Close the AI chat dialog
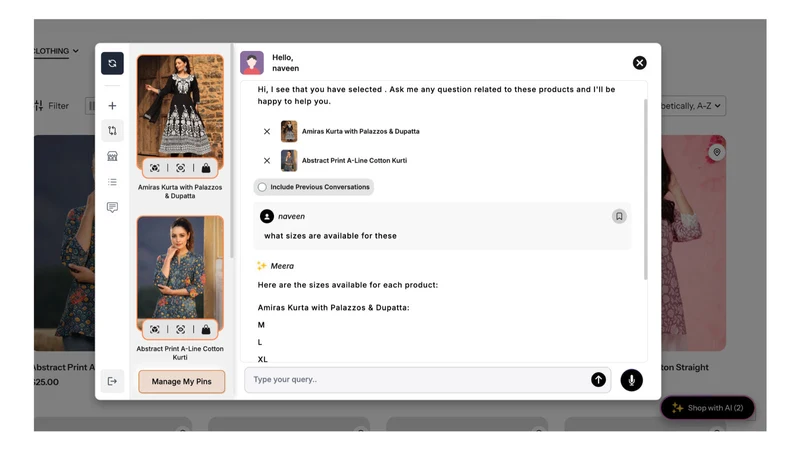The image size is (800, 450). coord(639,63)
